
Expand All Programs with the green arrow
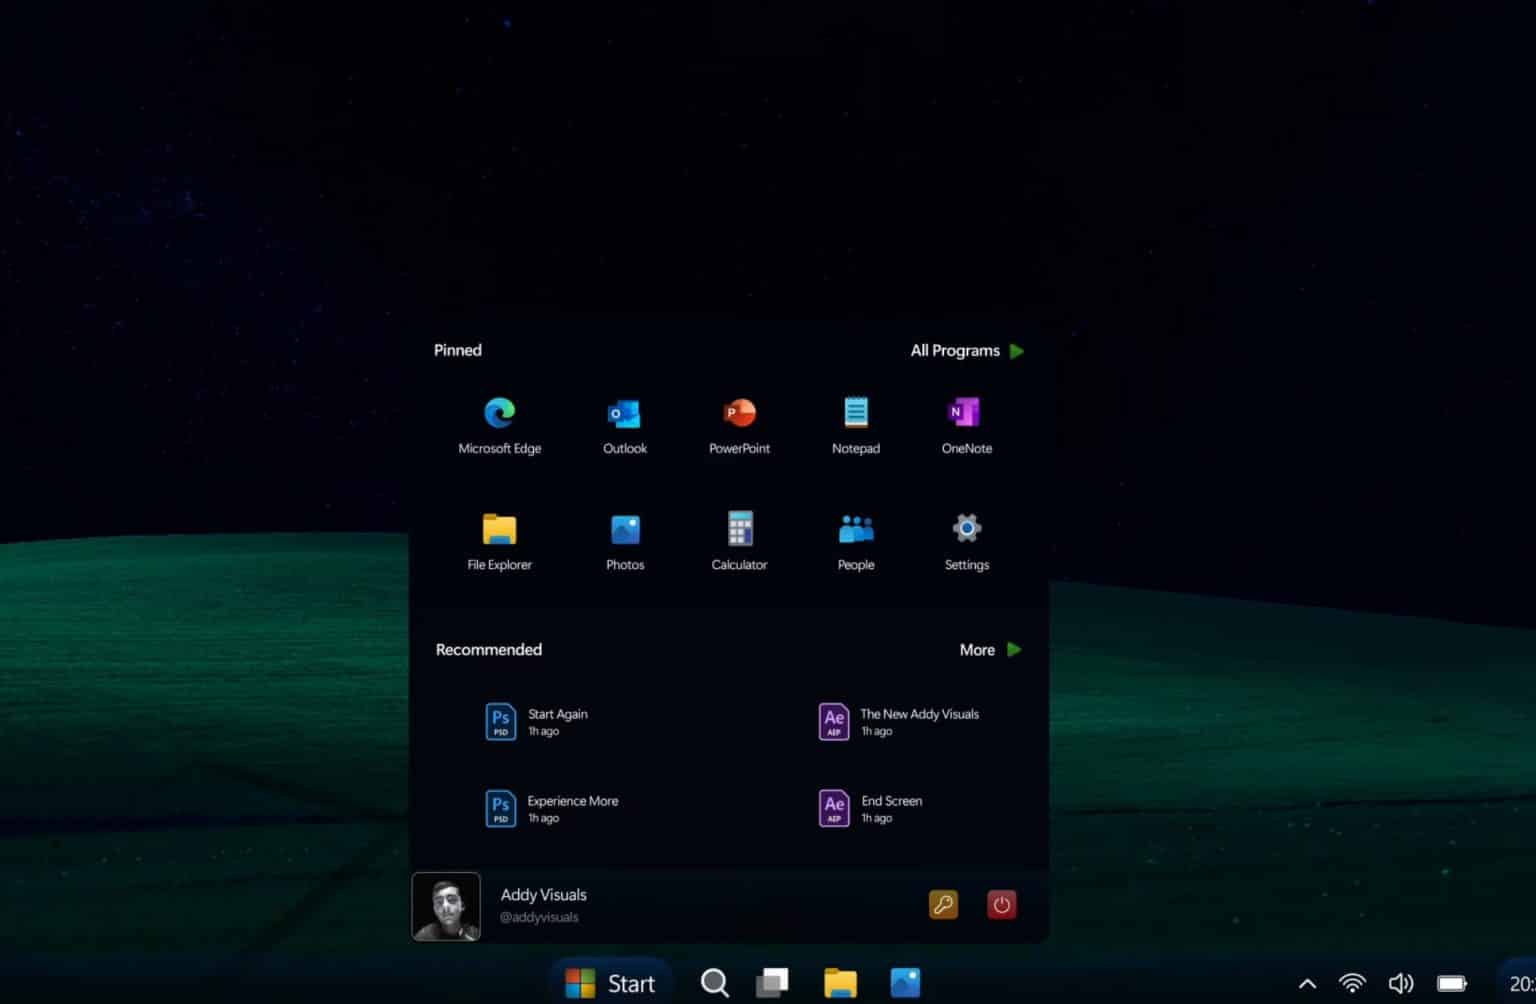(x=1016, y=351)
